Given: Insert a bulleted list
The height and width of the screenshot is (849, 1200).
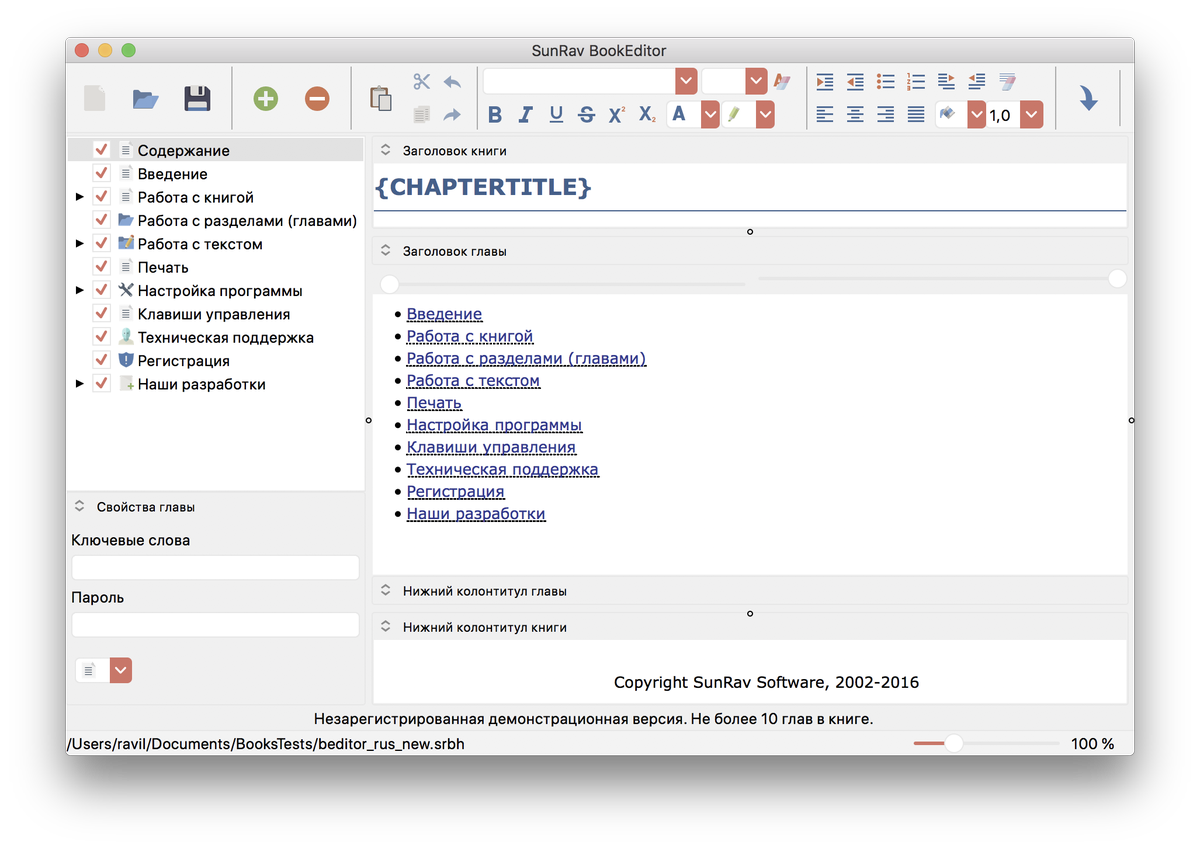Looking at the screenshot, I should (x=885, y=81).
